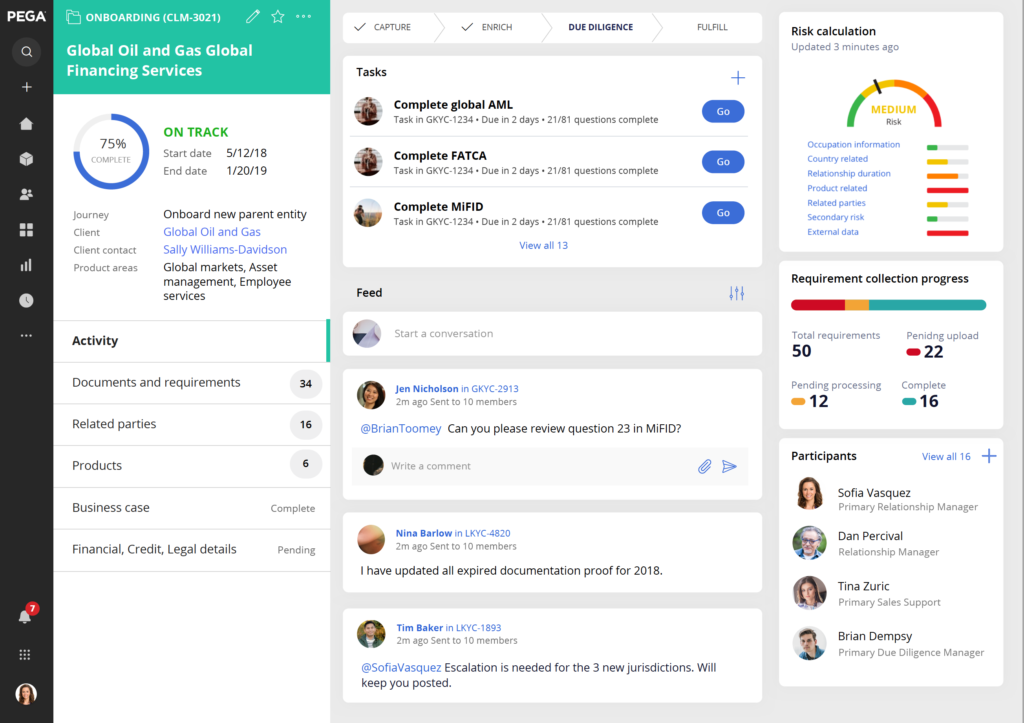Click the @SofiaVasquez mention
The image size is (1024, 723).
pos(401,668)
